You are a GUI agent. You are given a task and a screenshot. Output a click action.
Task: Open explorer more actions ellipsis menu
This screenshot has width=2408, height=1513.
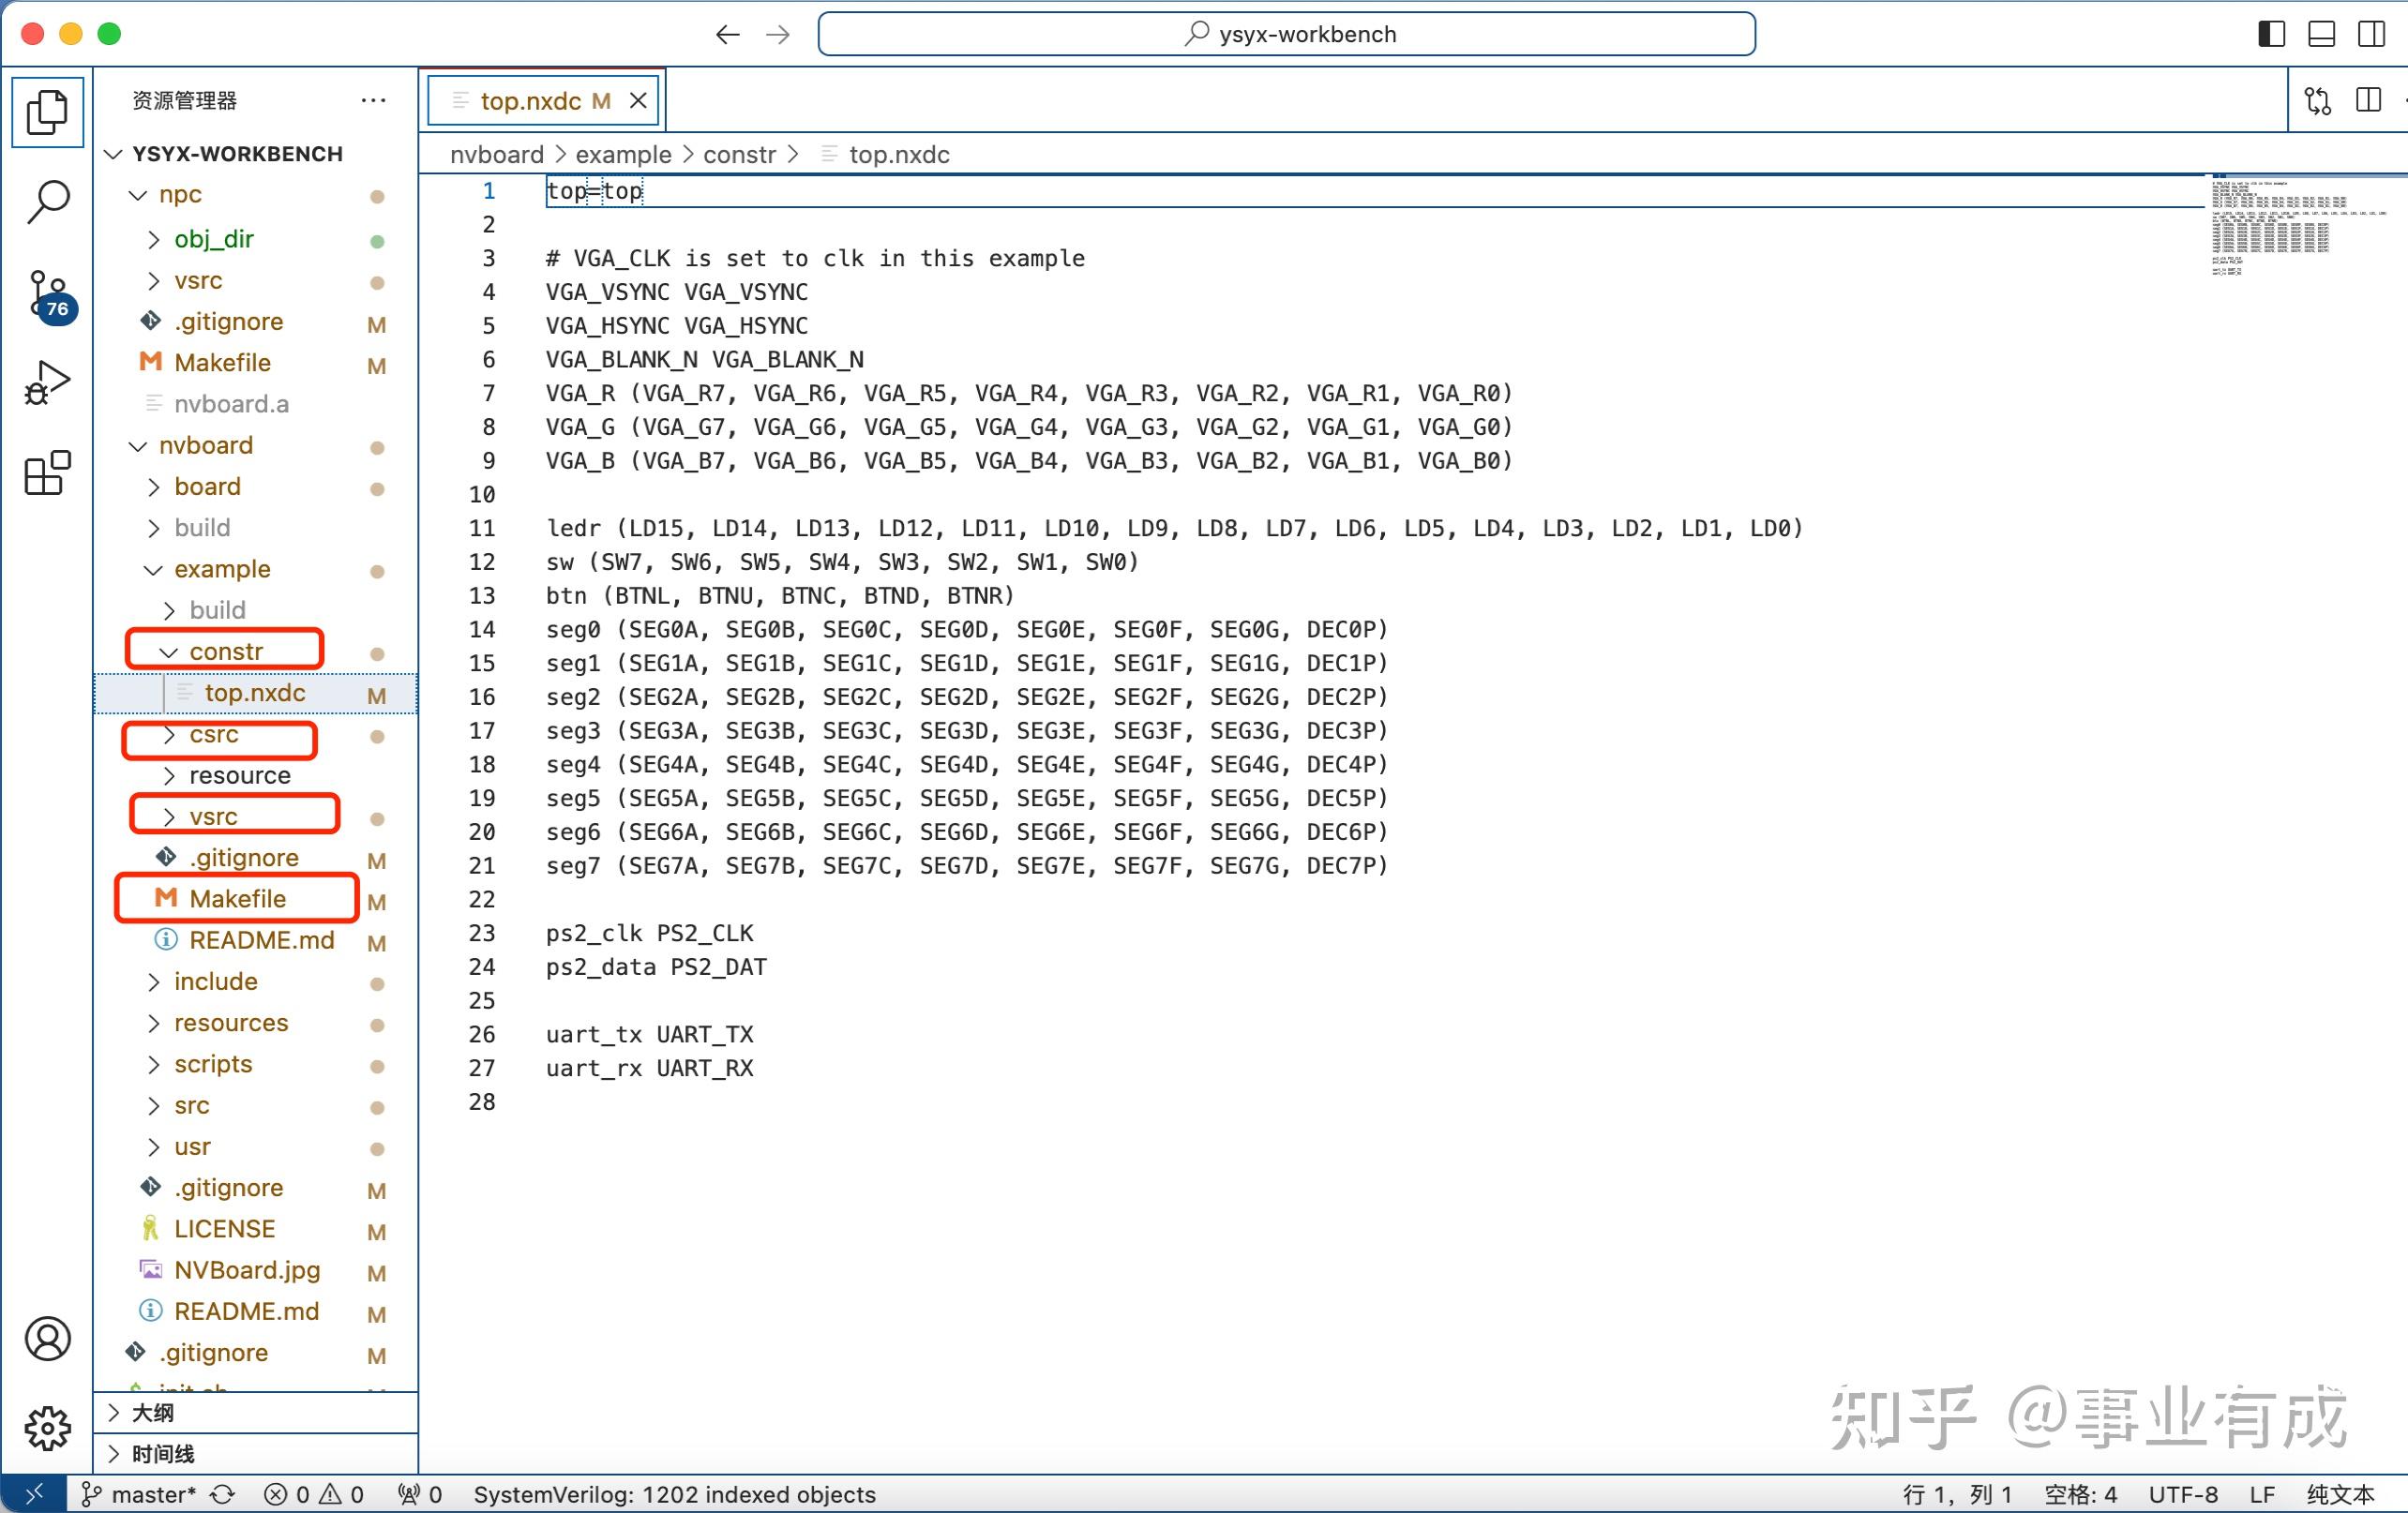[x=373, y=100]
